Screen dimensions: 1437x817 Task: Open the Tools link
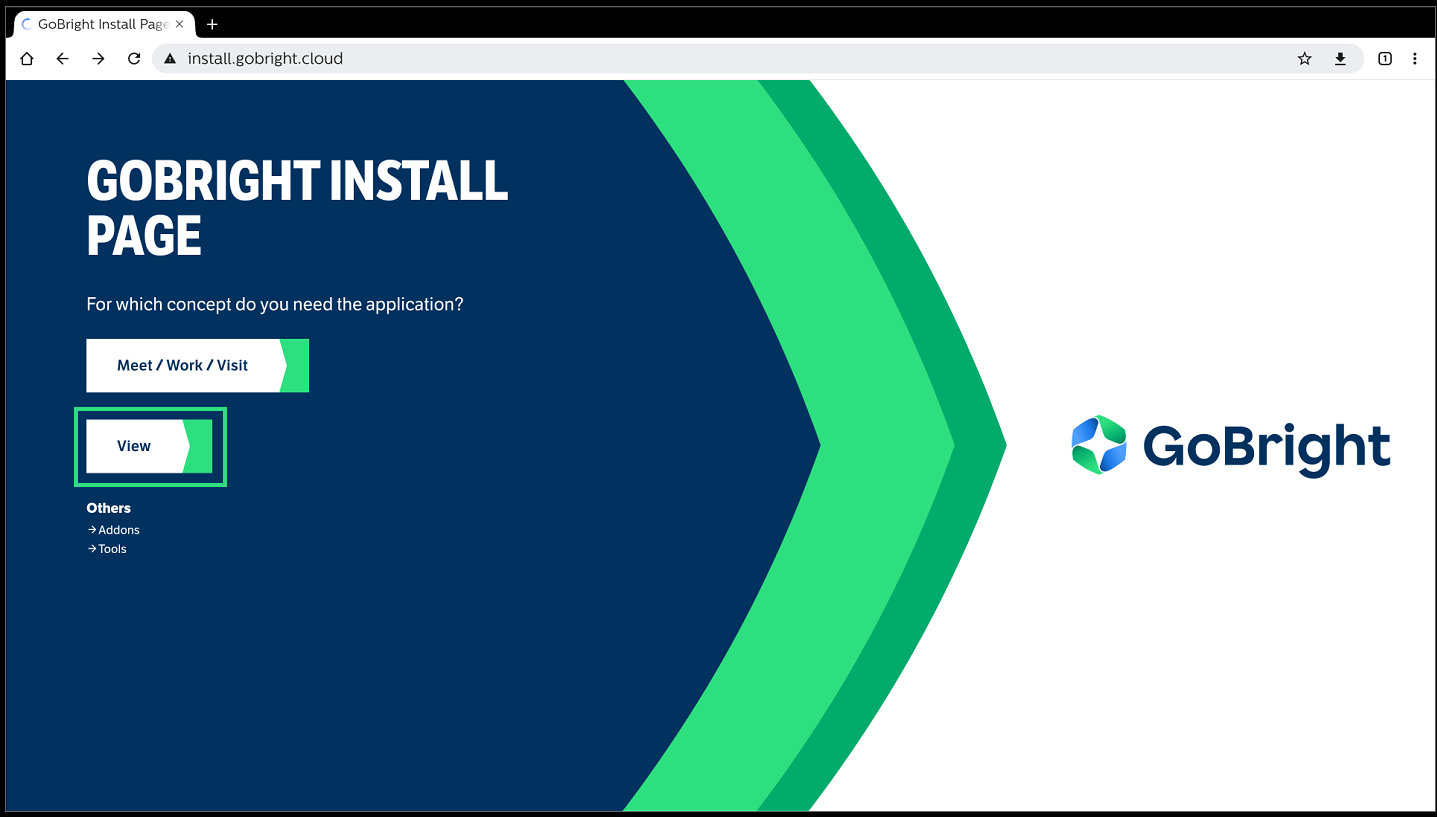112,549
